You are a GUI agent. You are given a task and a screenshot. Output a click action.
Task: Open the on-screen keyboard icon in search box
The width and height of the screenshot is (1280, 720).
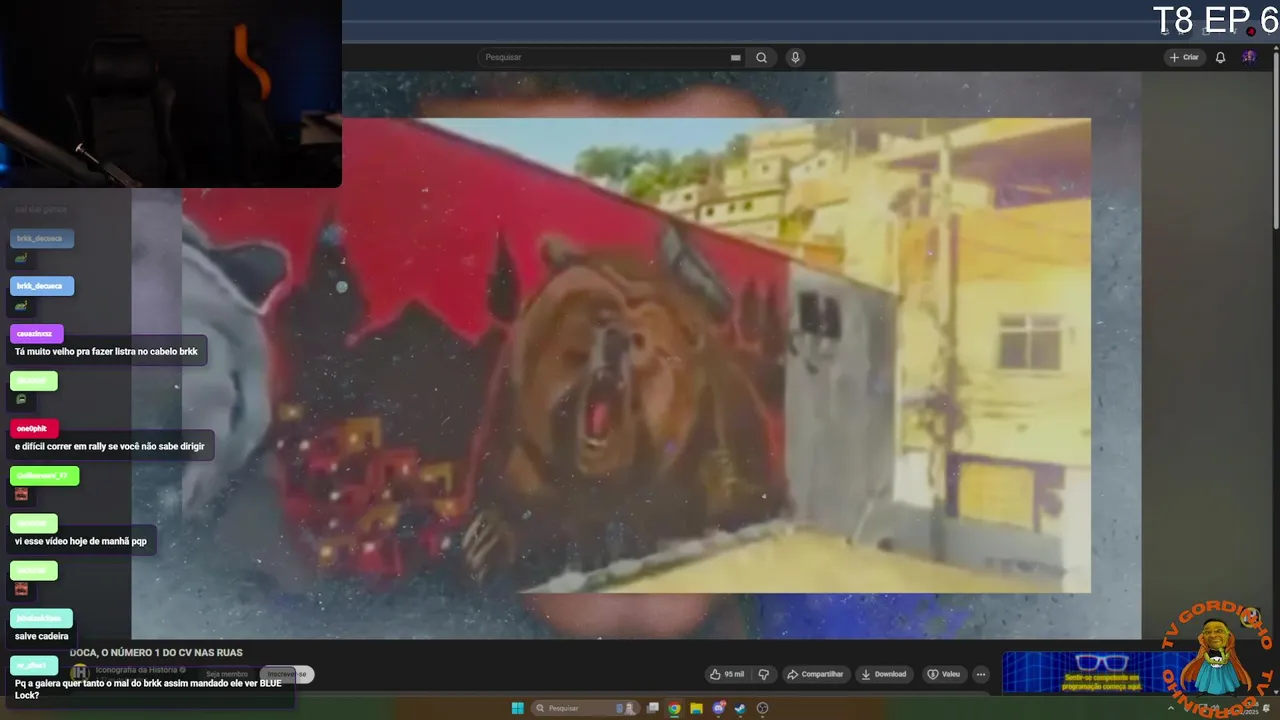(736, 57)
